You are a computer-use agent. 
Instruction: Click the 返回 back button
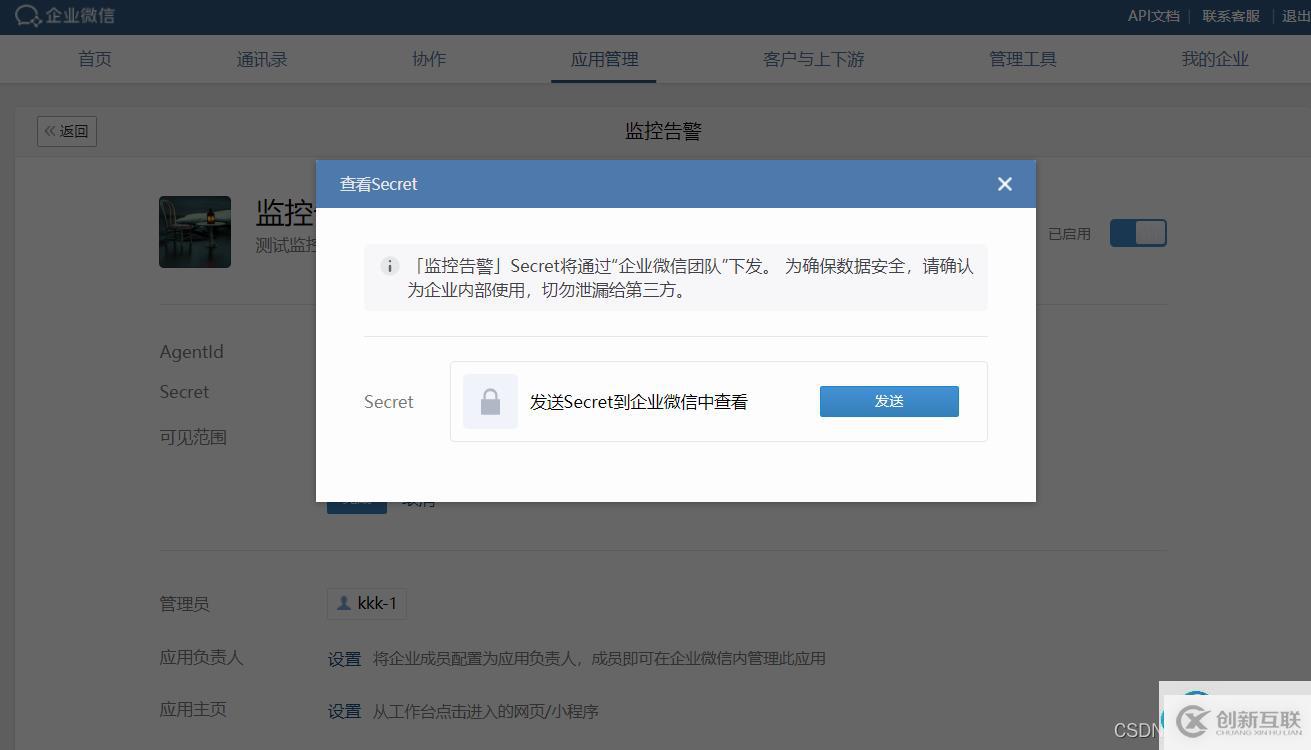tap(67, 131)
